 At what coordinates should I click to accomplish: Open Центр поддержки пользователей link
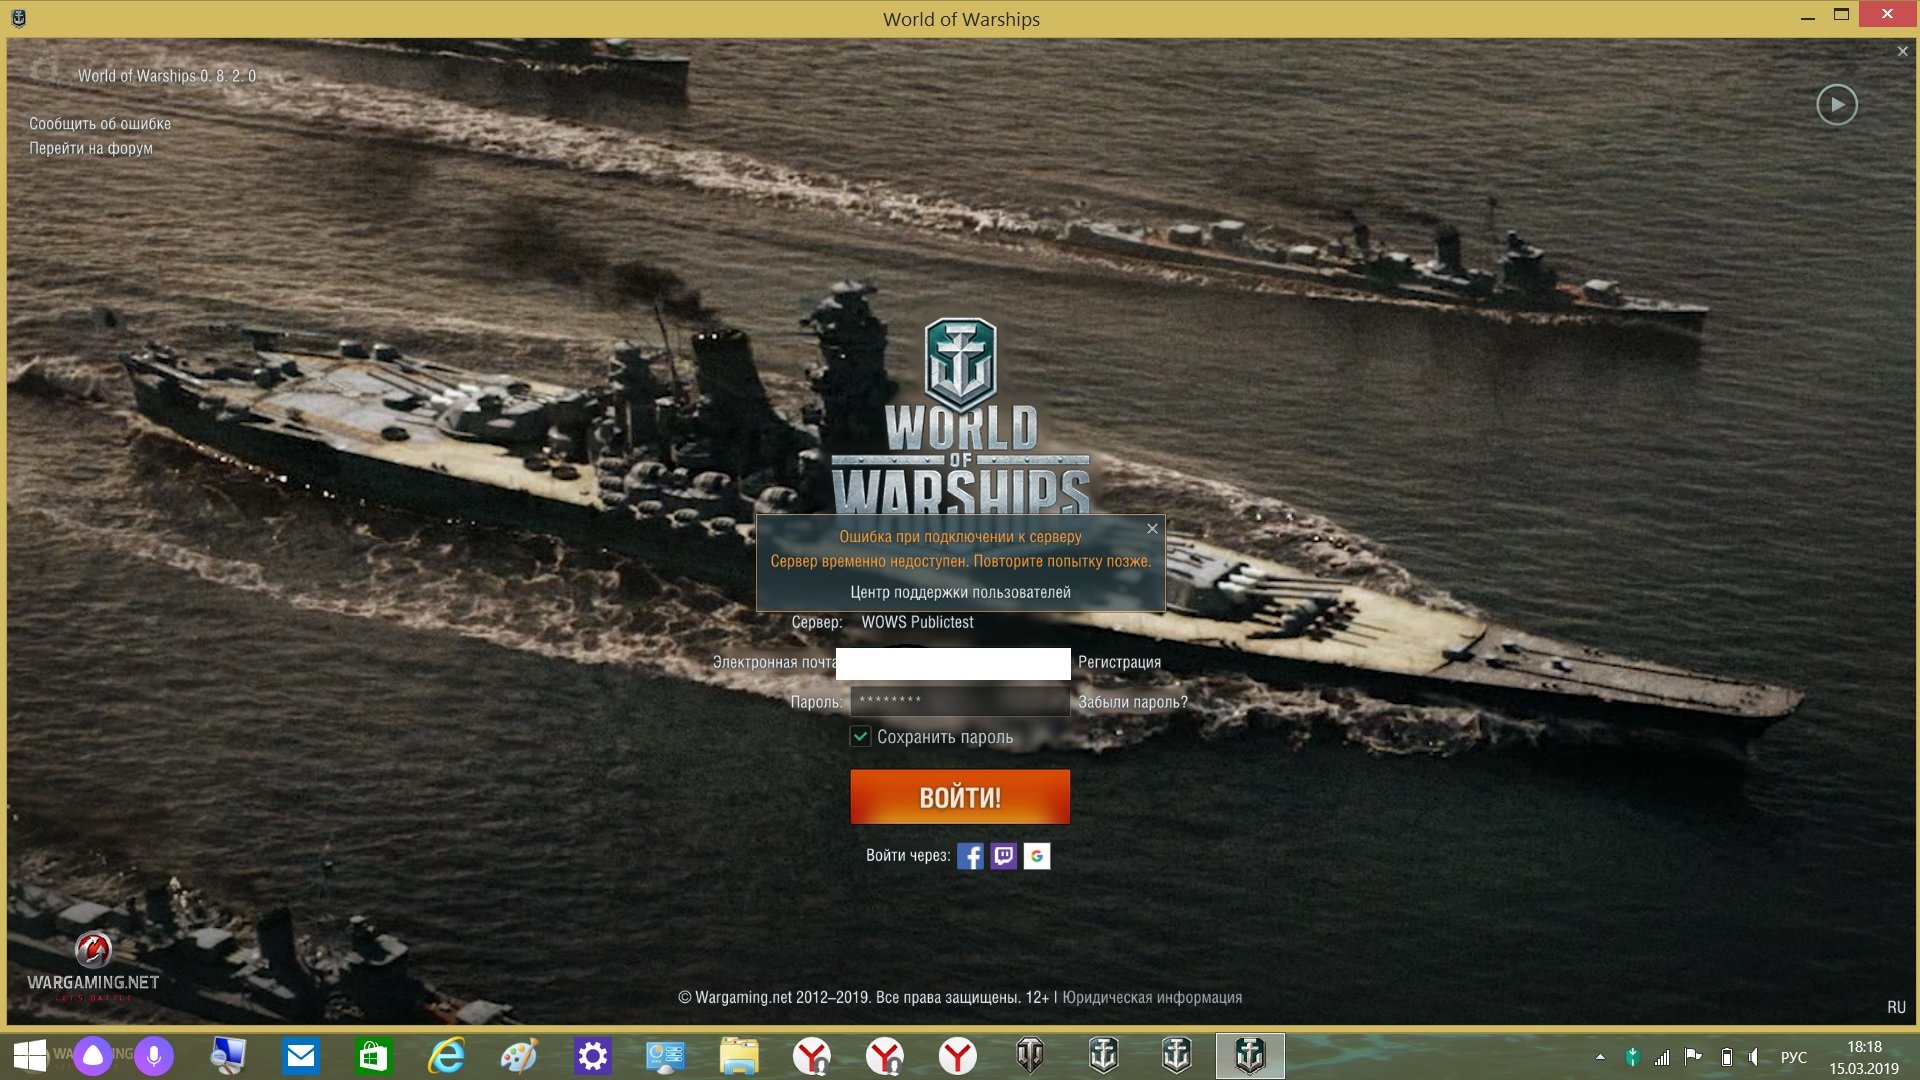point(960,592)
